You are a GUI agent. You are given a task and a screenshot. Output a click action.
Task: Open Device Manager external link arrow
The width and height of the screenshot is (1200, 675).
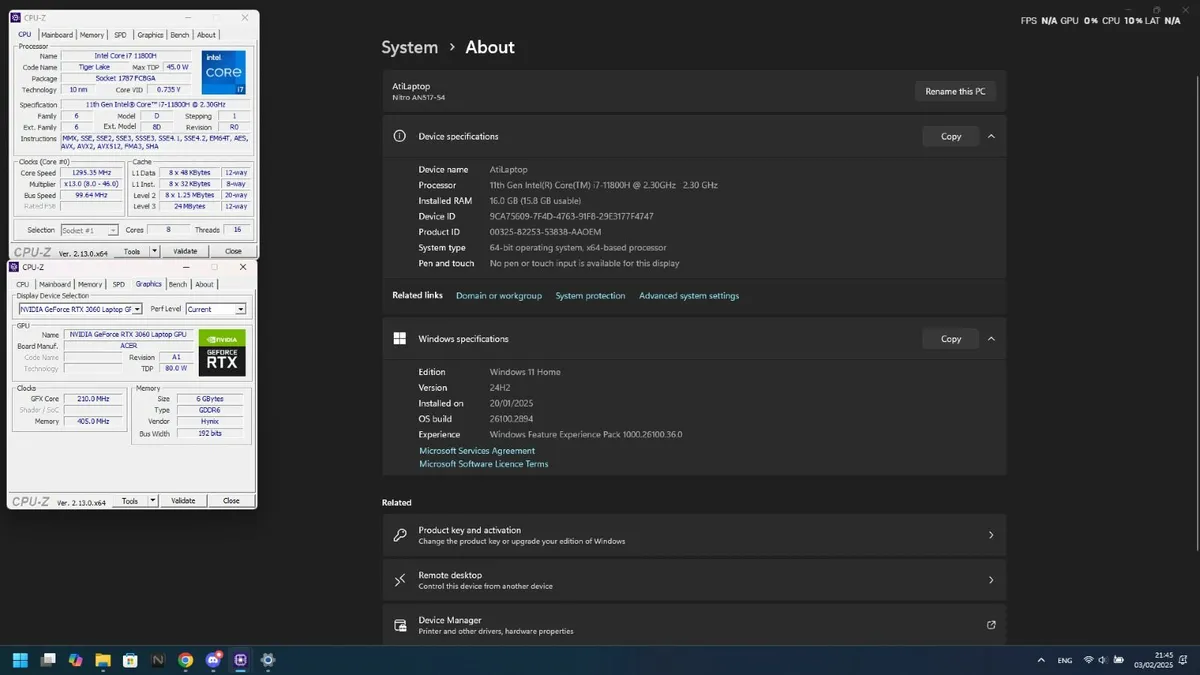pyautogui.click(x=991, y=625)
